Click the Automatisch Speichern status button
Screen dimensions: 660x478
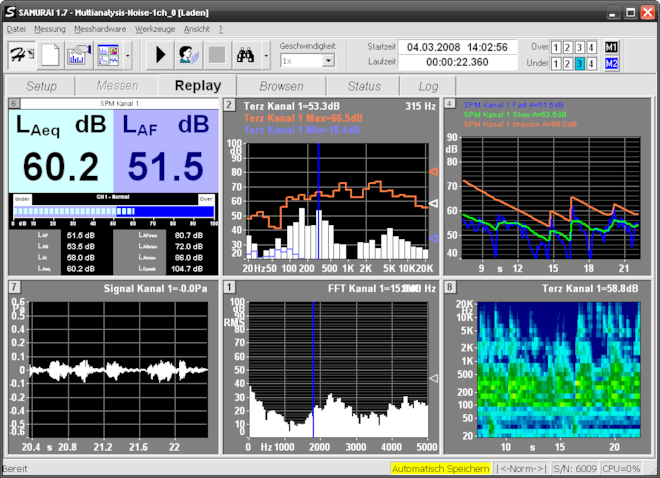(440, 469)
